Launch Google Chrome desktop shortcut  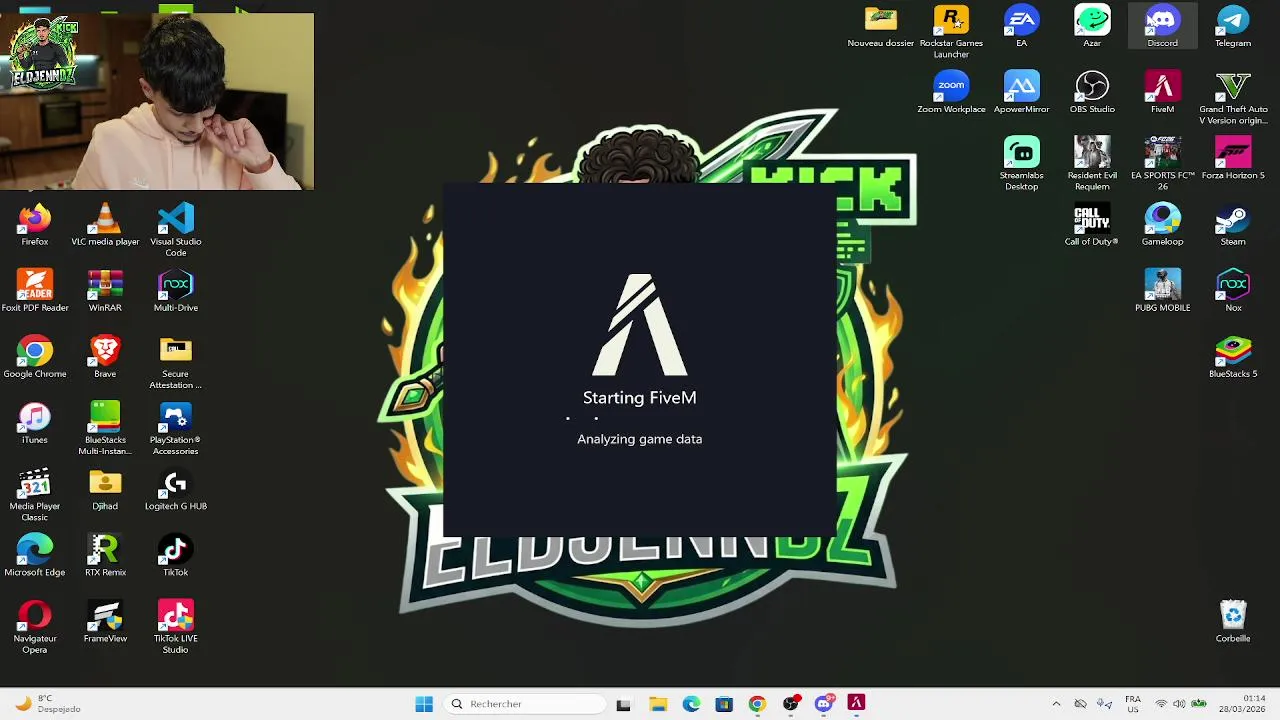coord(34,357)
